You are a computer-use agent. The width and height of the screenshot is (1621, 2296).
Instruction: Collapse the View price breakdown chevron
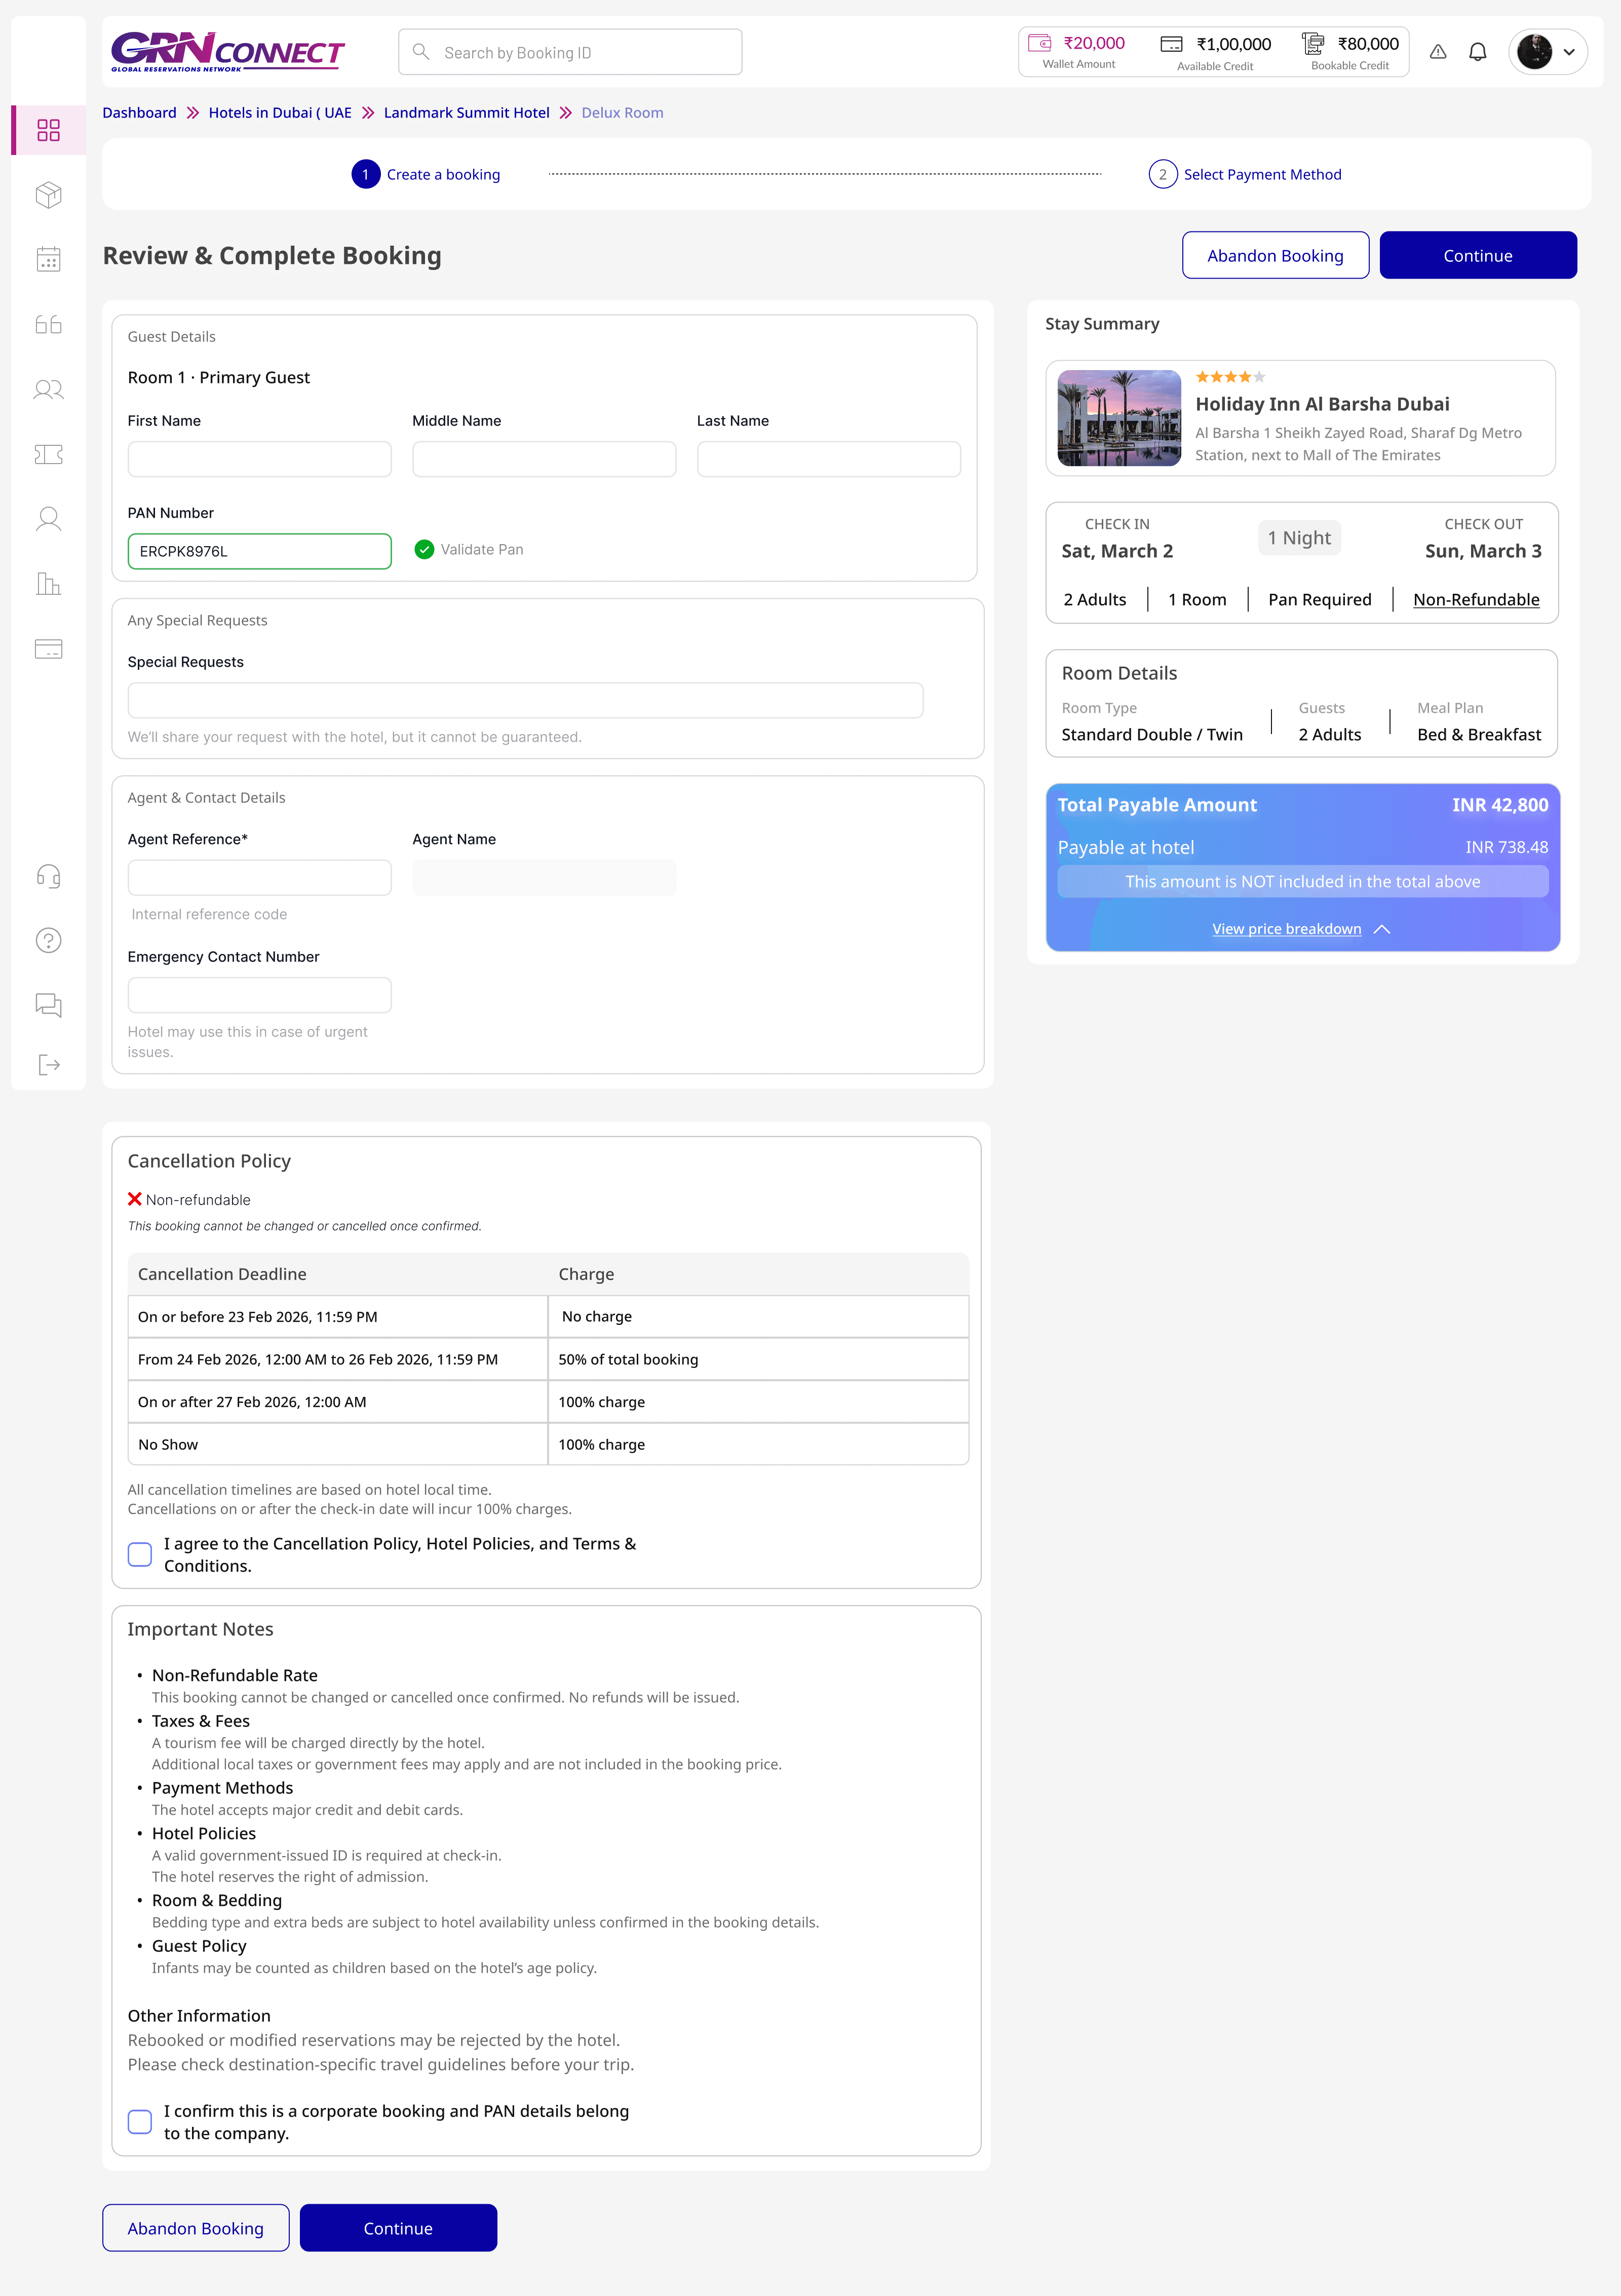[x=1382, y=929]
